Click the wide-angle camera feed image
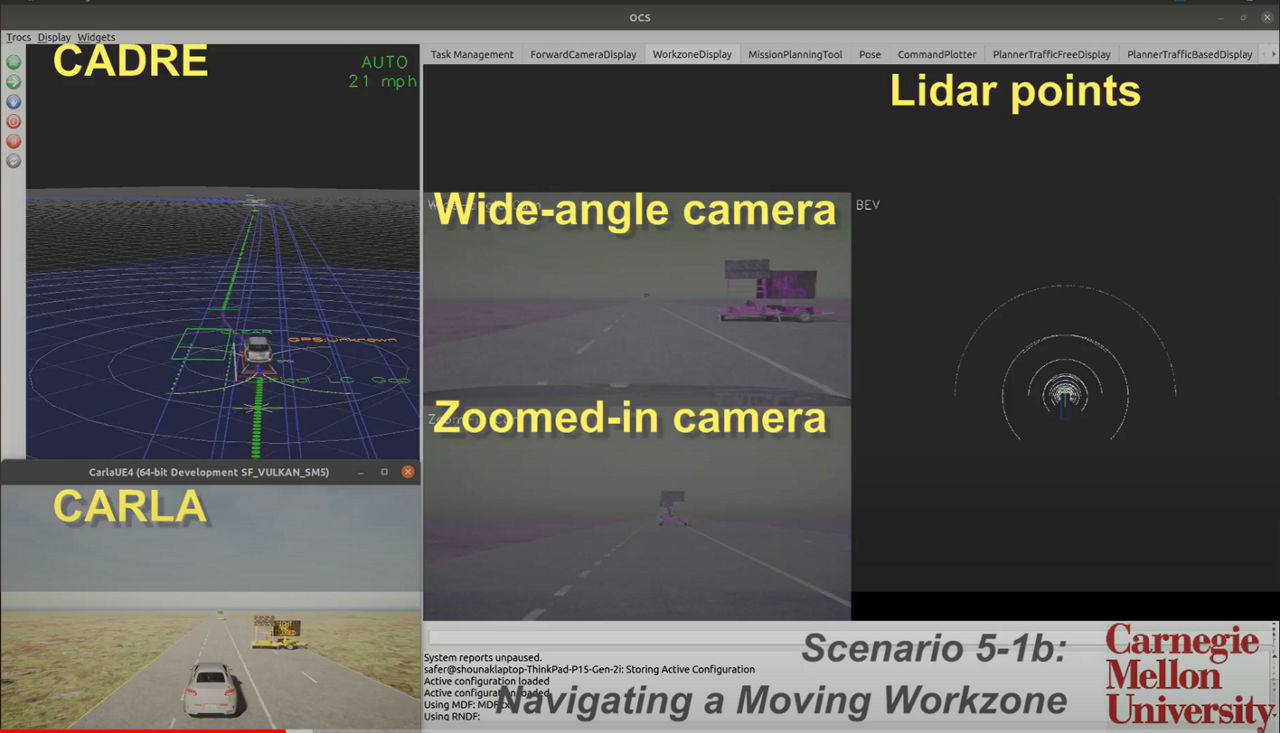The image size is (1280, 733). (637, 298)
